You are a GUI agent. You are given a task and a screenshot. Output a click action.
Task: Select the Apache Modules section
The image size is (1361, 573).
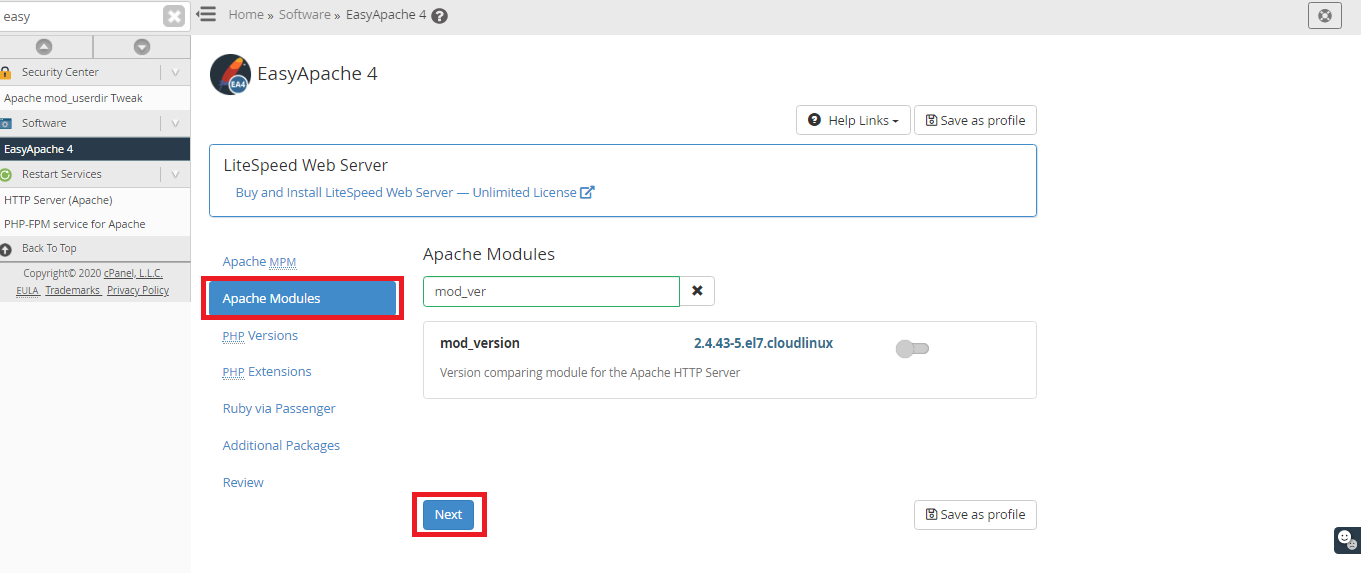click(x=302, y=298)
